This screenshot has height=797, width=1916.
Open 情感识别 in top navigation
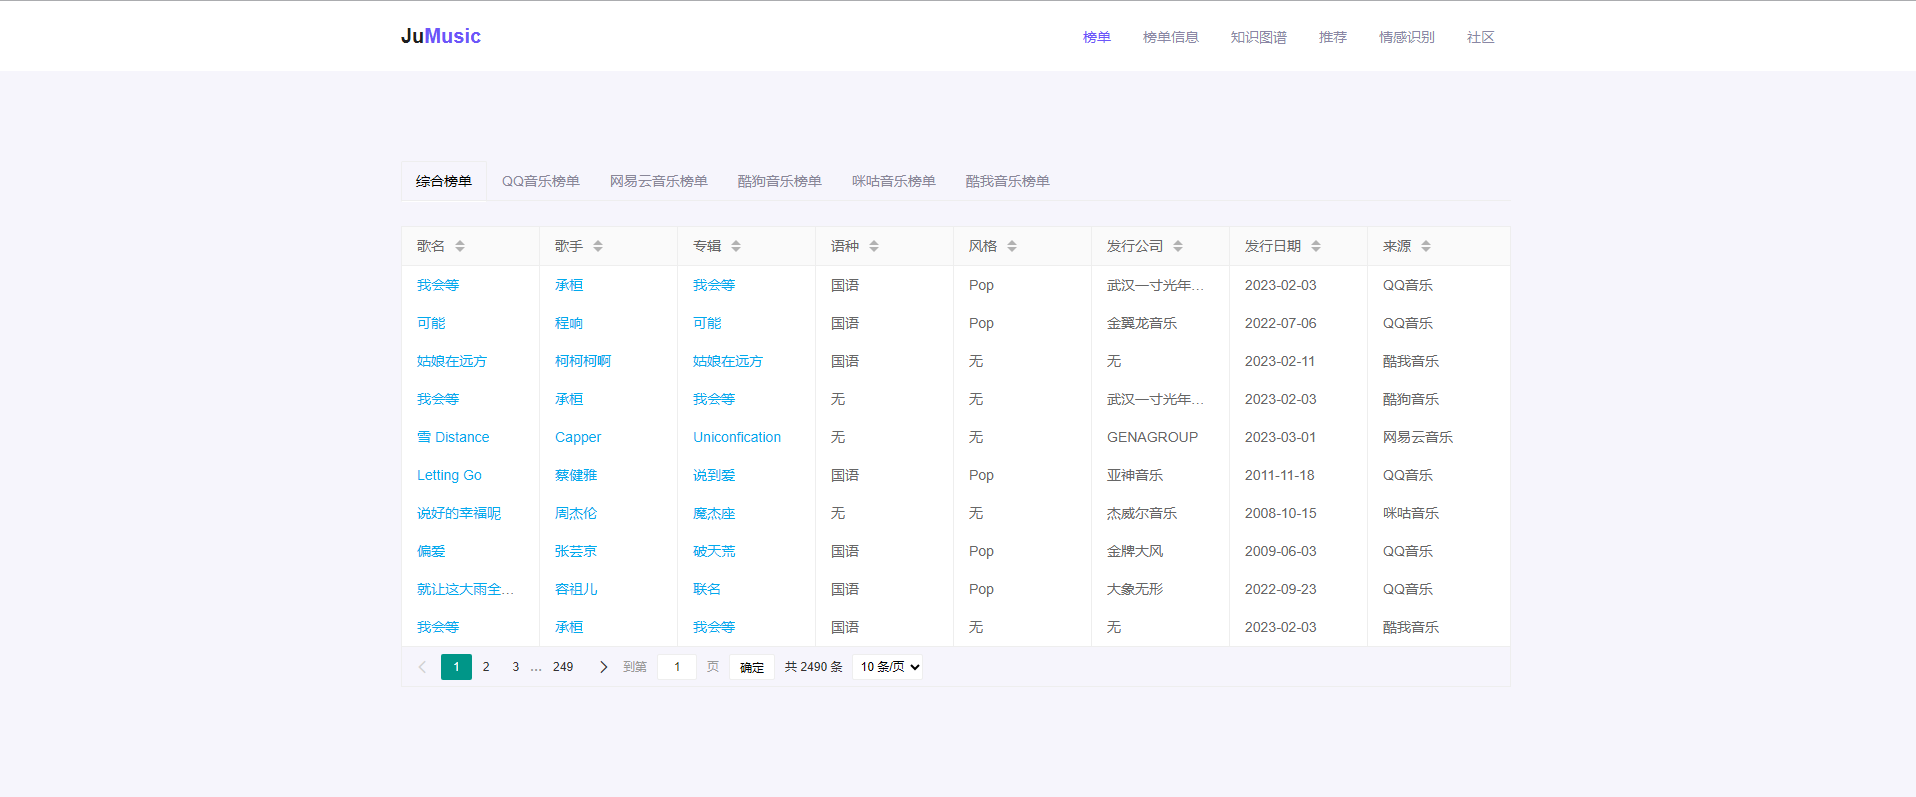[x=1407, y=37]
